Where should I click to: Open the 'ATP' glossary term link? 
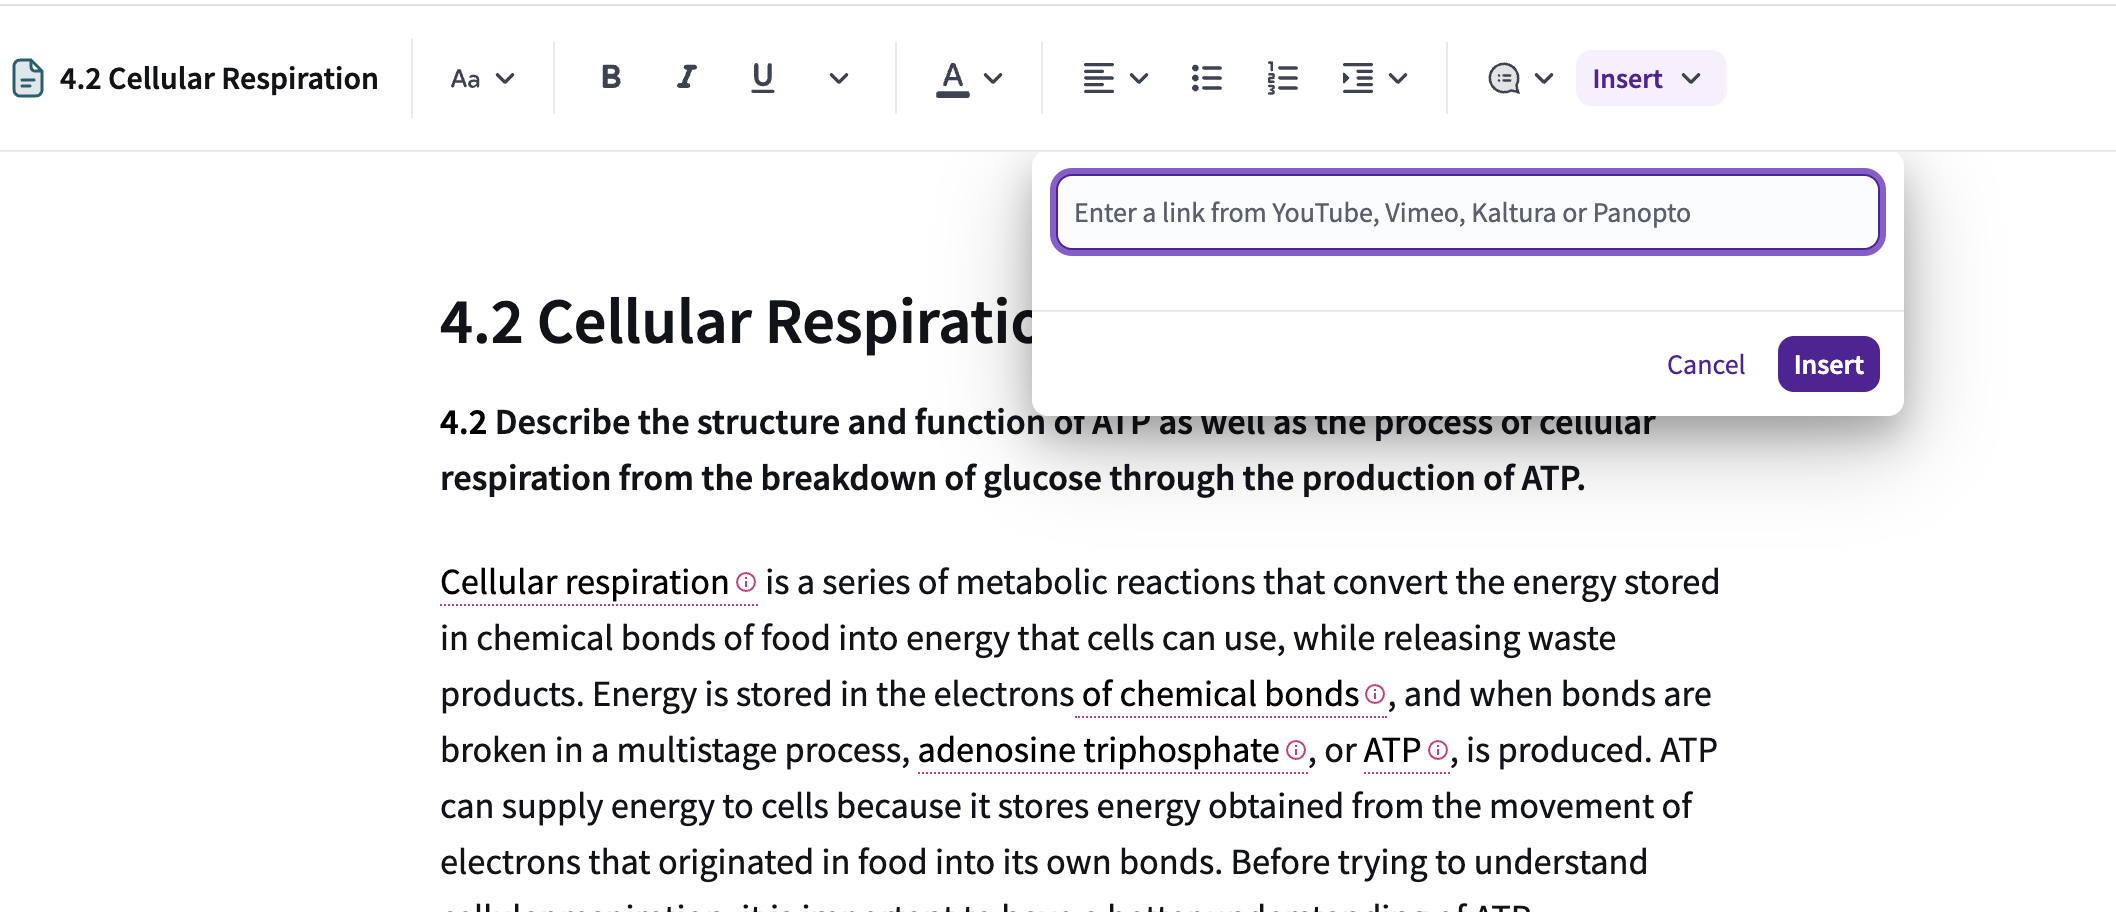pos(1392,750)
